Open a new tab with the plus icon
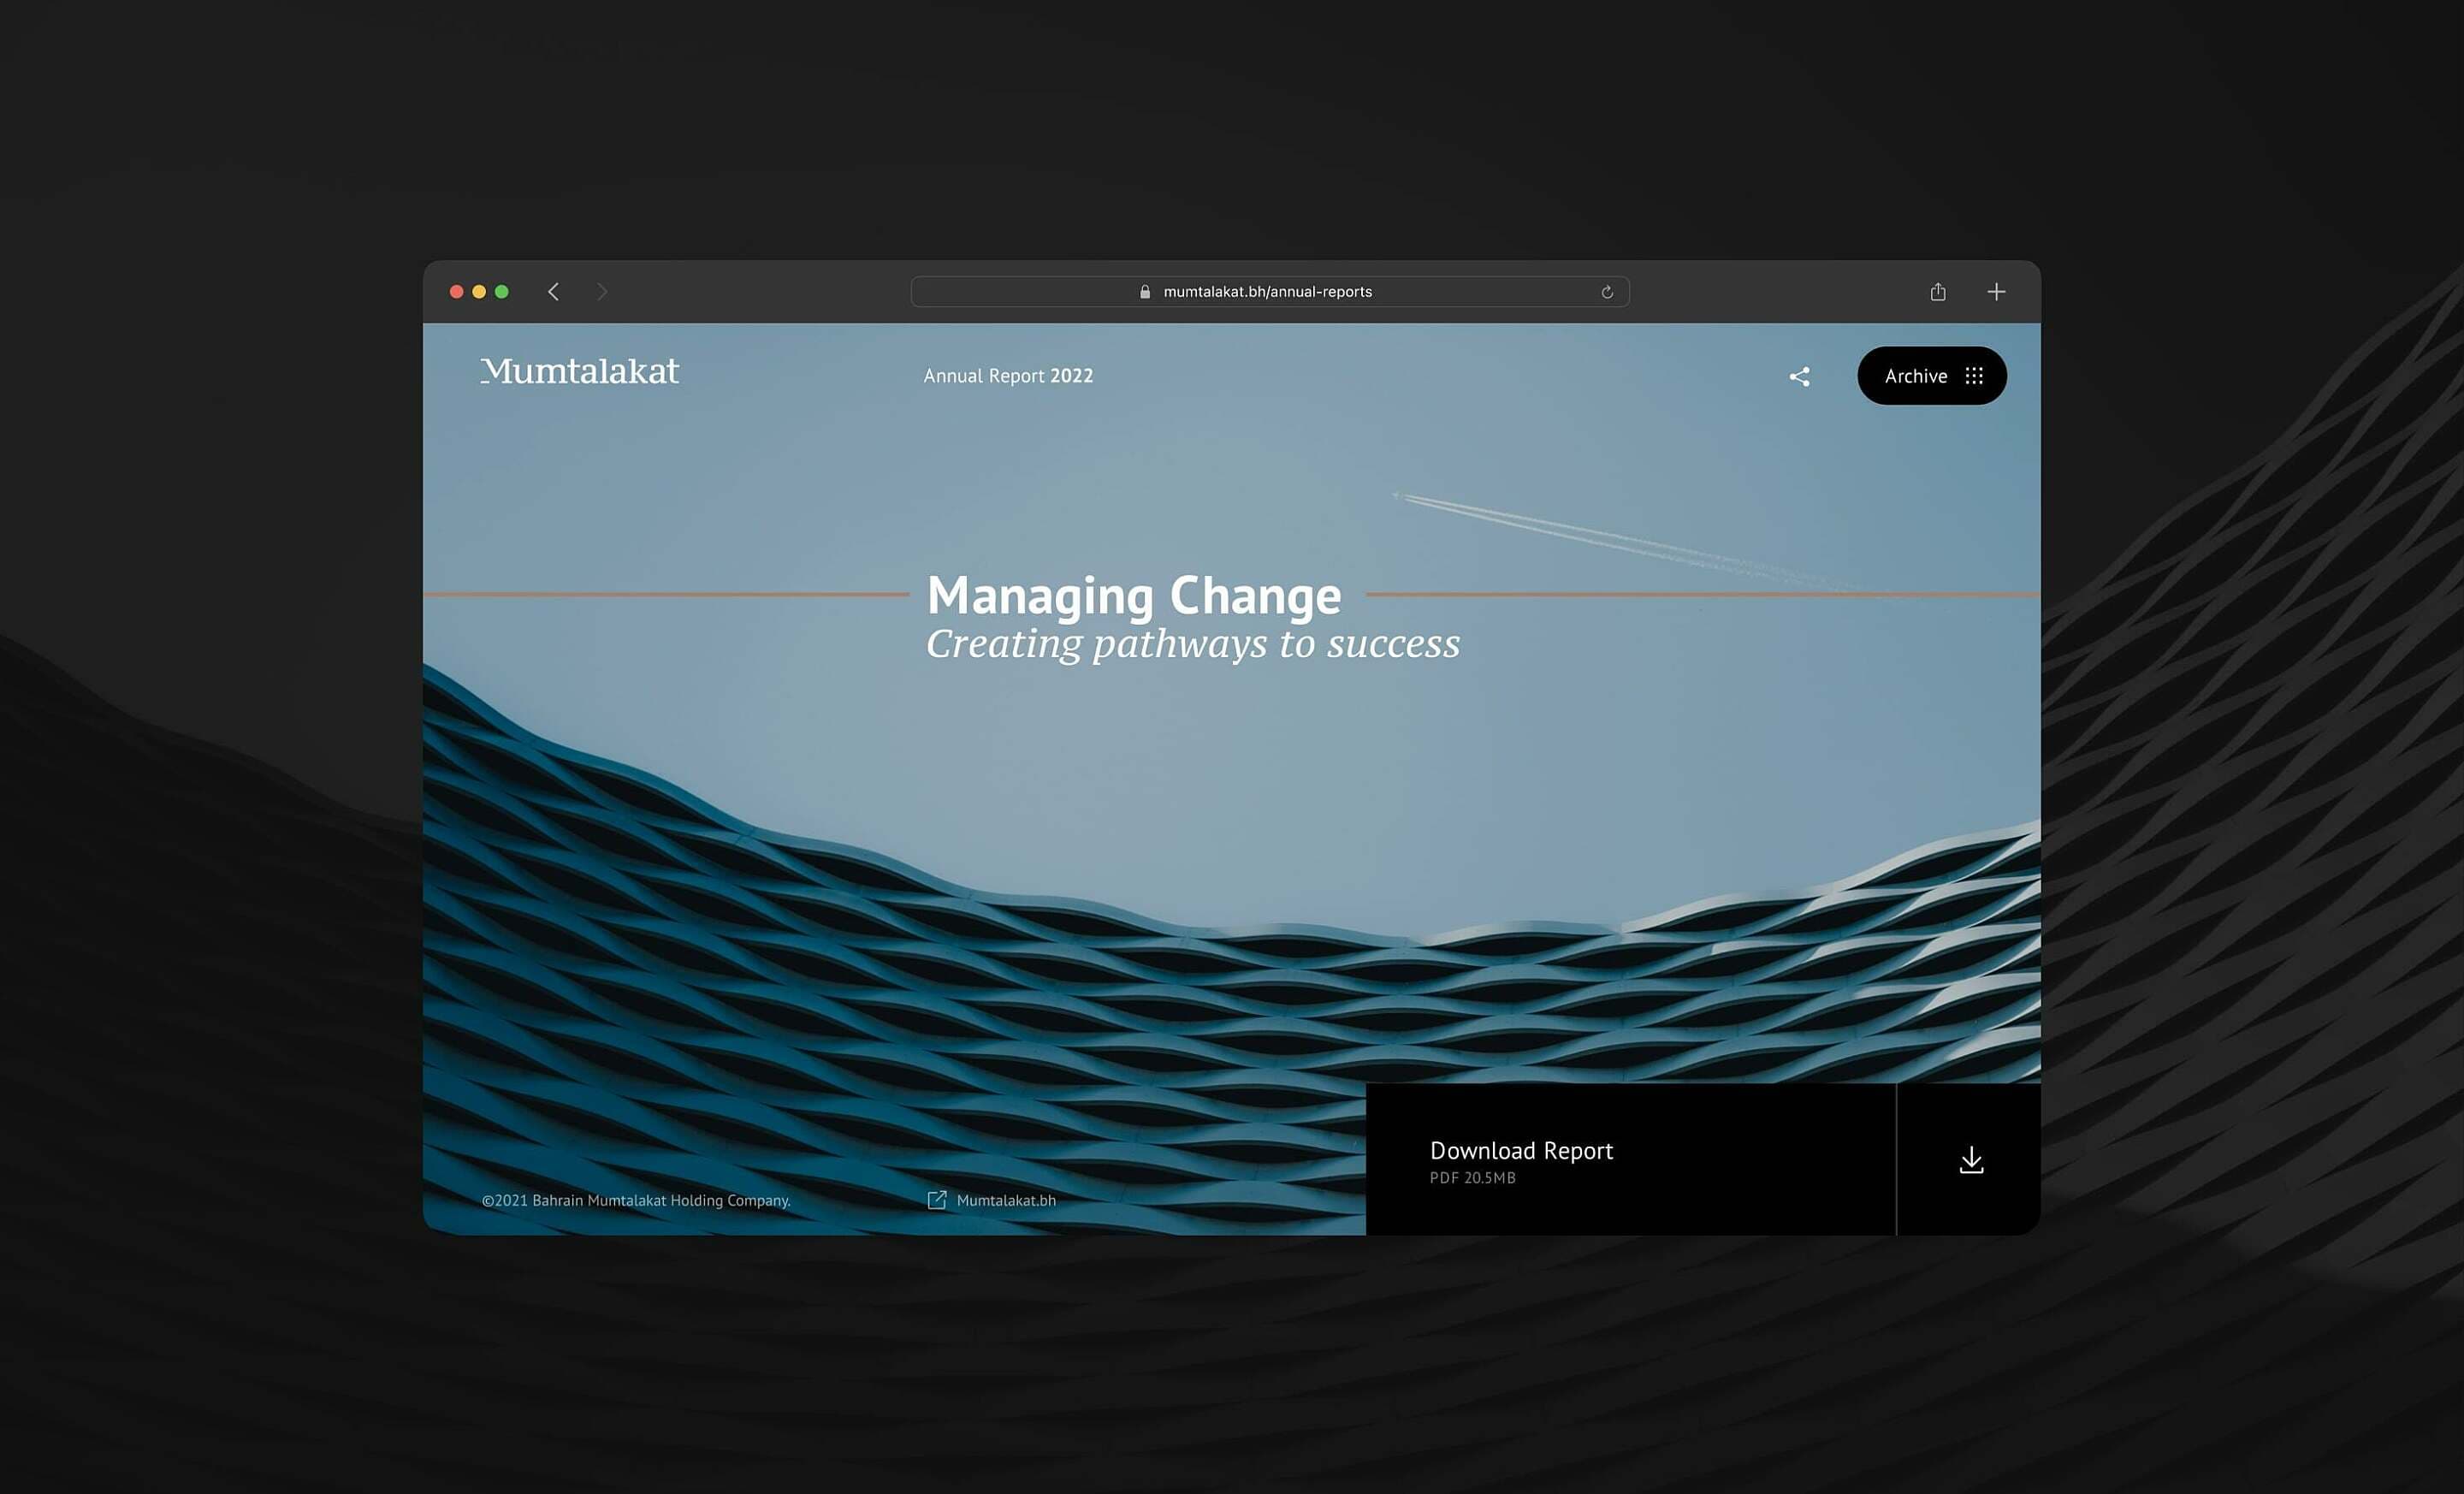Image resolution: width=2464 pixels, height=1494 pixels. click(x=1996, y=291)
